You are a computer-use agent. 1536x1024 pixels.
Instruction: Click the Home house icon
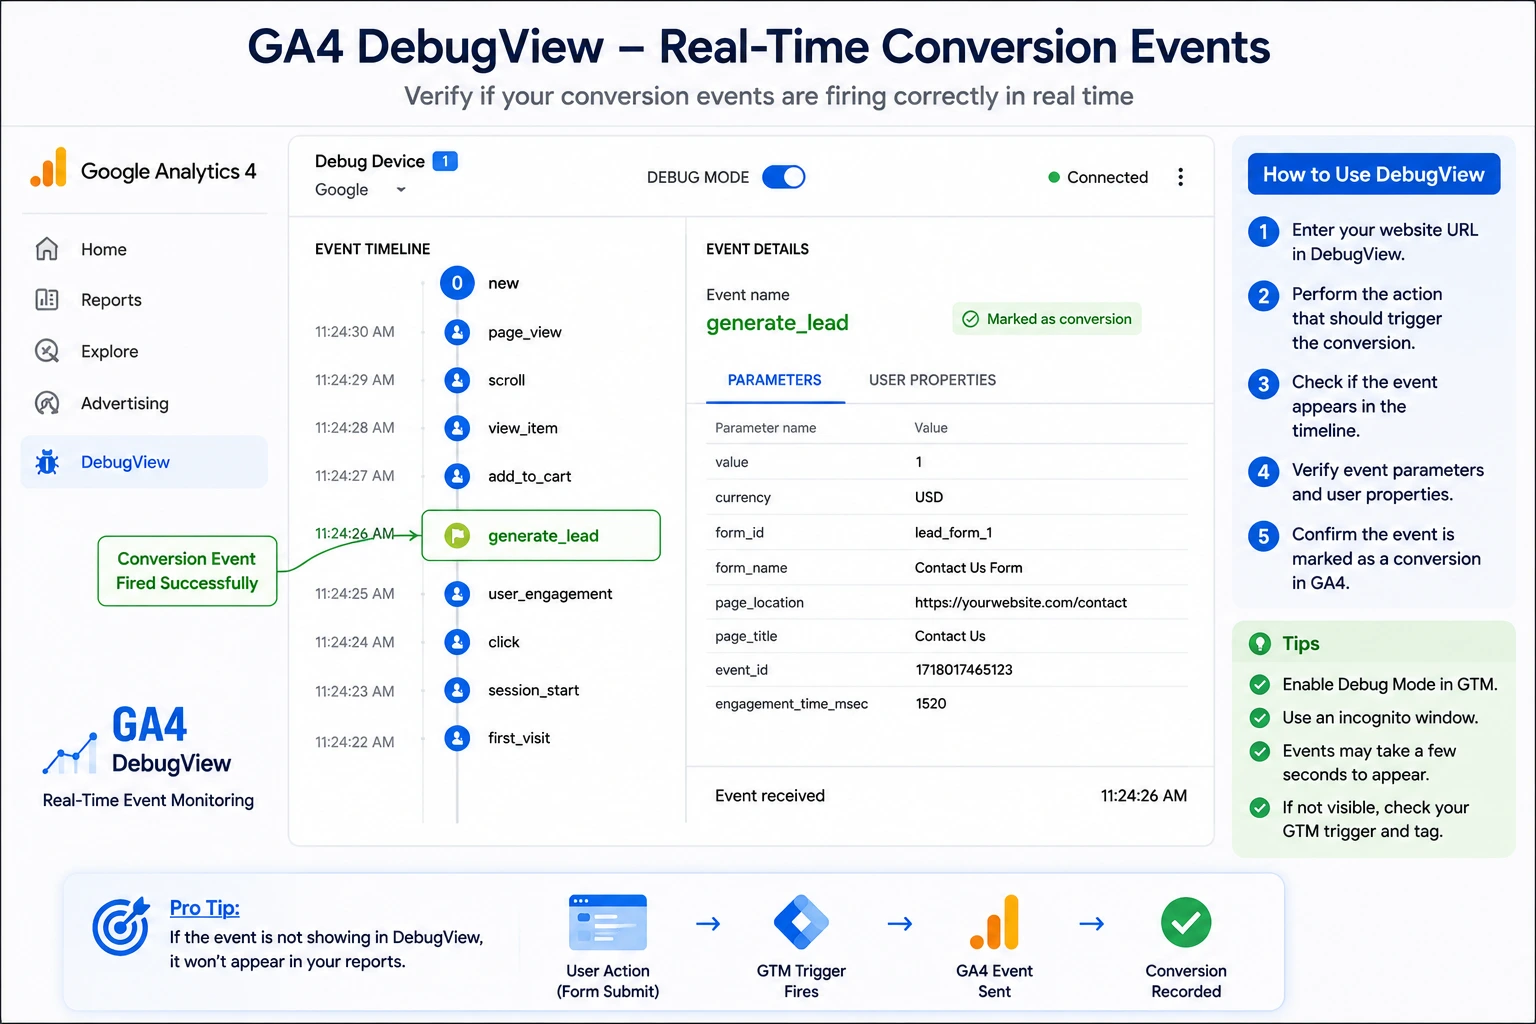pyautogui.click(x=47, y=249)
